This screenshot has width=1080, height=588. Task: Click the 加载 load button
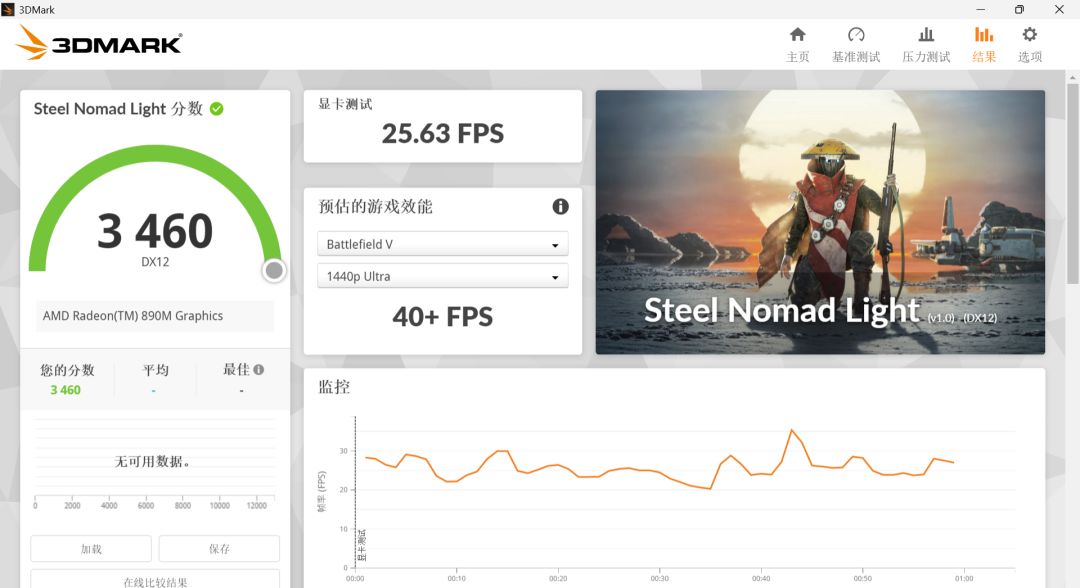point(91,549)
